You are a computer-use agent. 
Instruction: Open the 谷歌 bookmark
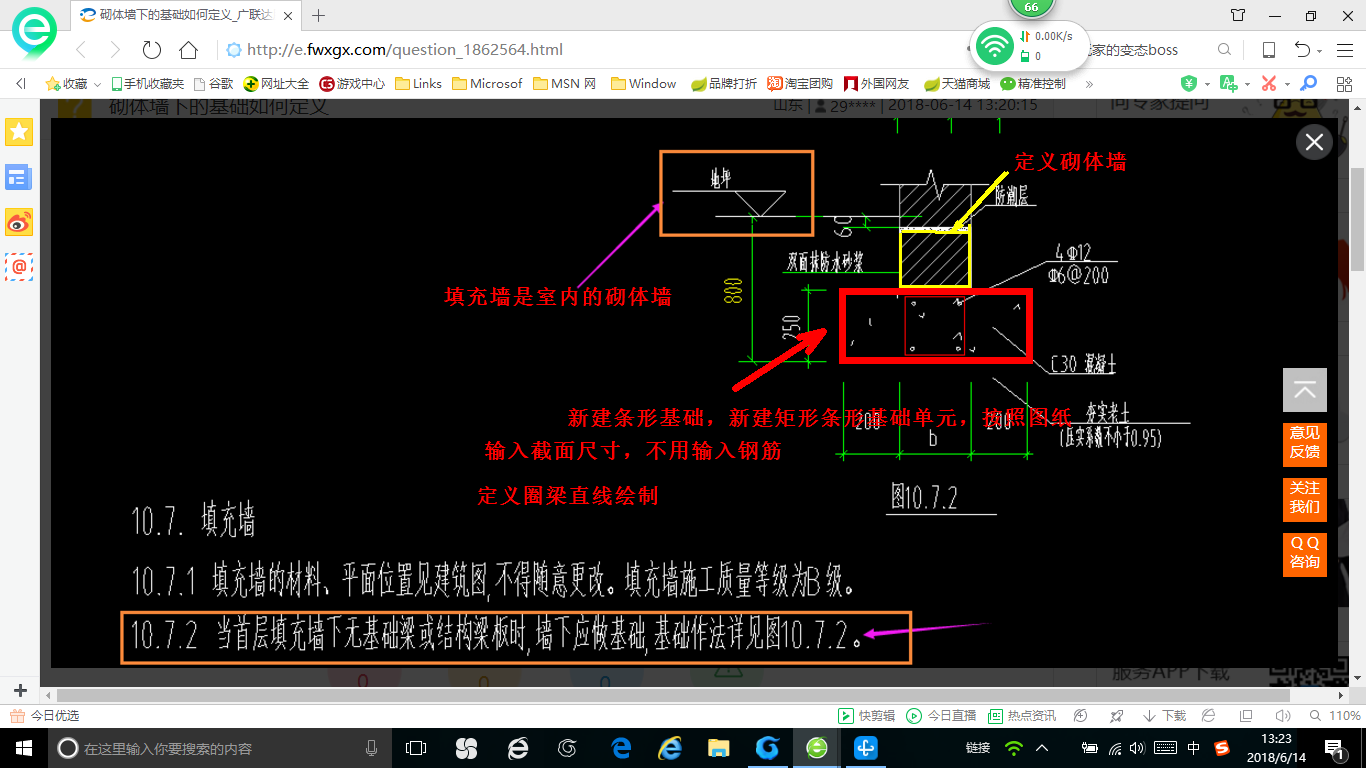click(x=214, y=84)
